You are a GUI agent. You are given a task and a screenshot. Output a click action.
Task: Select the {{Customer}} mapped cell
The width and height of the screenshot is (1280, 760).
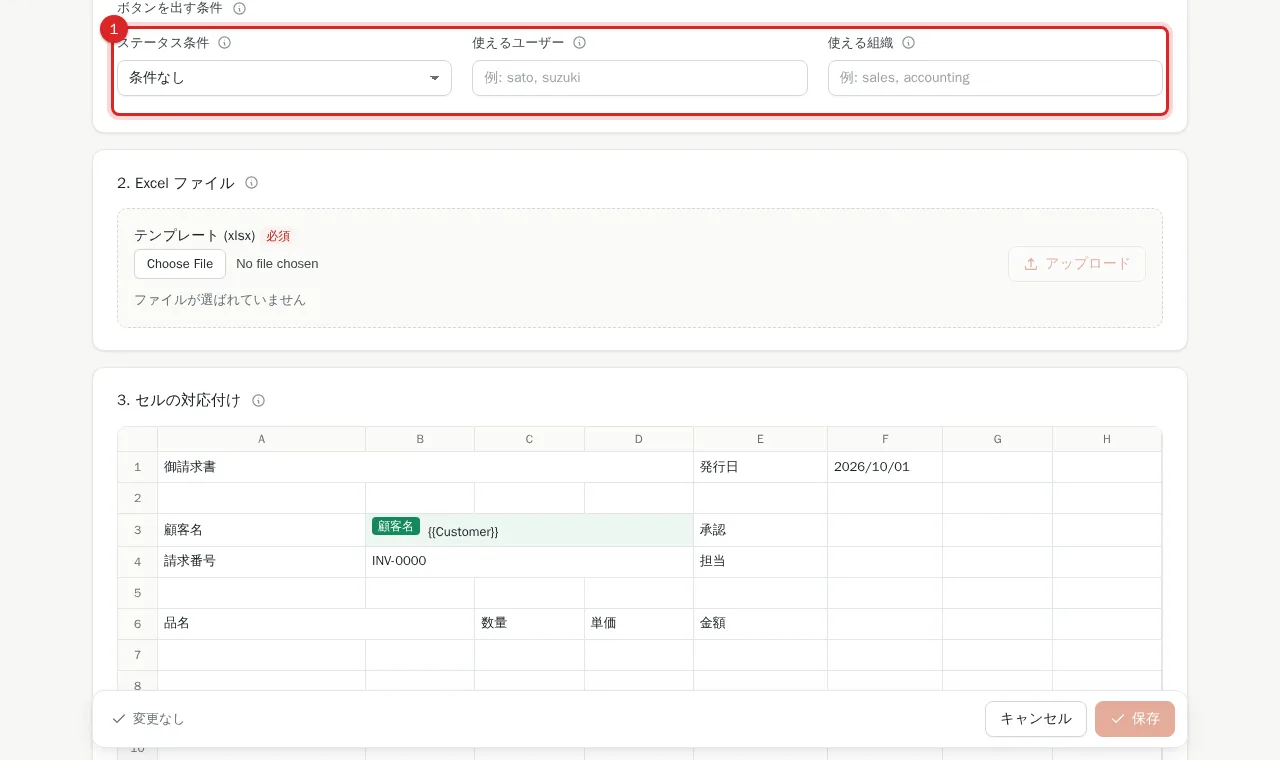point(530,530)
